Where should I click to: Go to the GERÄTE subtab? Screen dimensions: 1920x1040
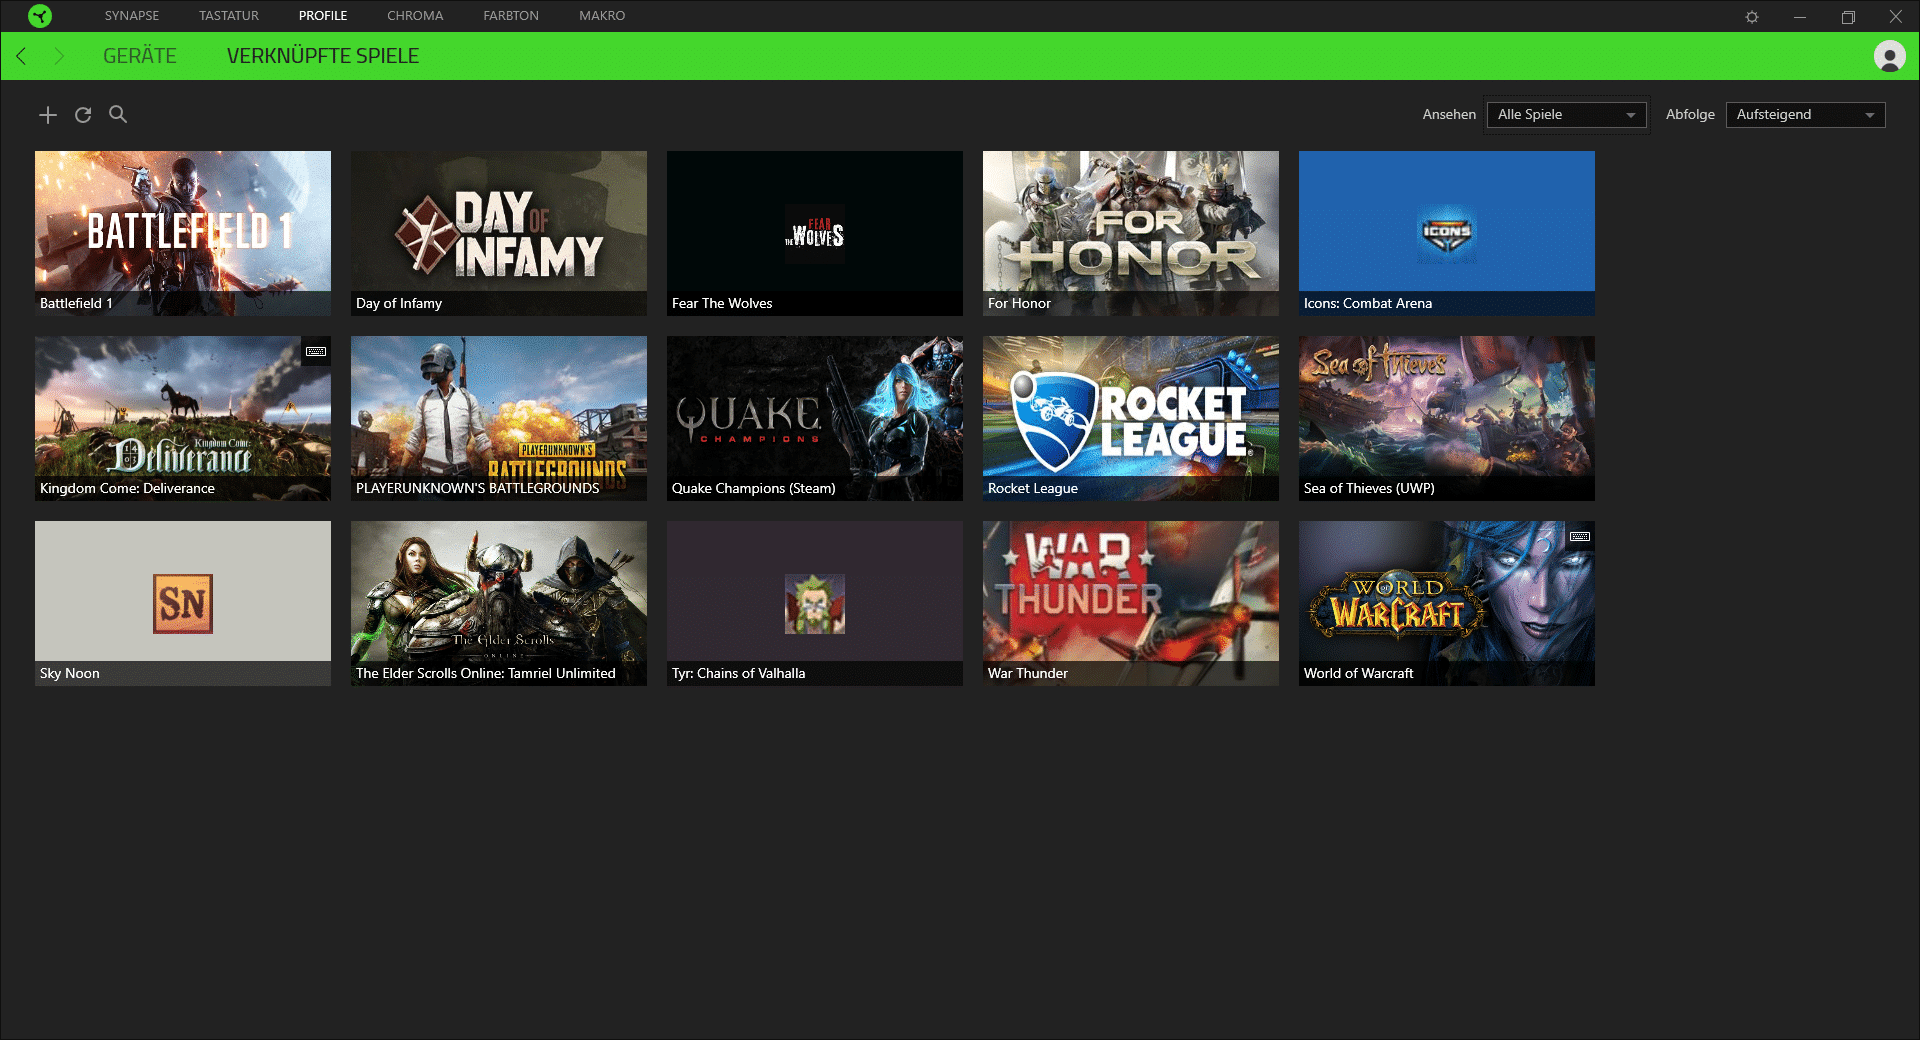click(x=140, y=56)
